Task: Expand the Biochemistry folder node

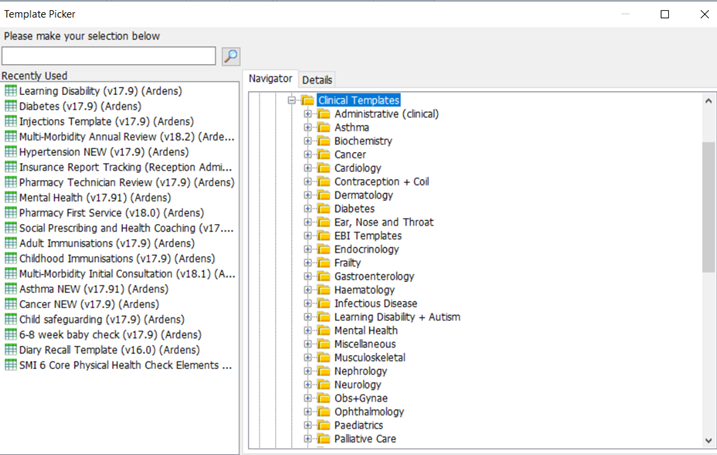Action: 308,141
